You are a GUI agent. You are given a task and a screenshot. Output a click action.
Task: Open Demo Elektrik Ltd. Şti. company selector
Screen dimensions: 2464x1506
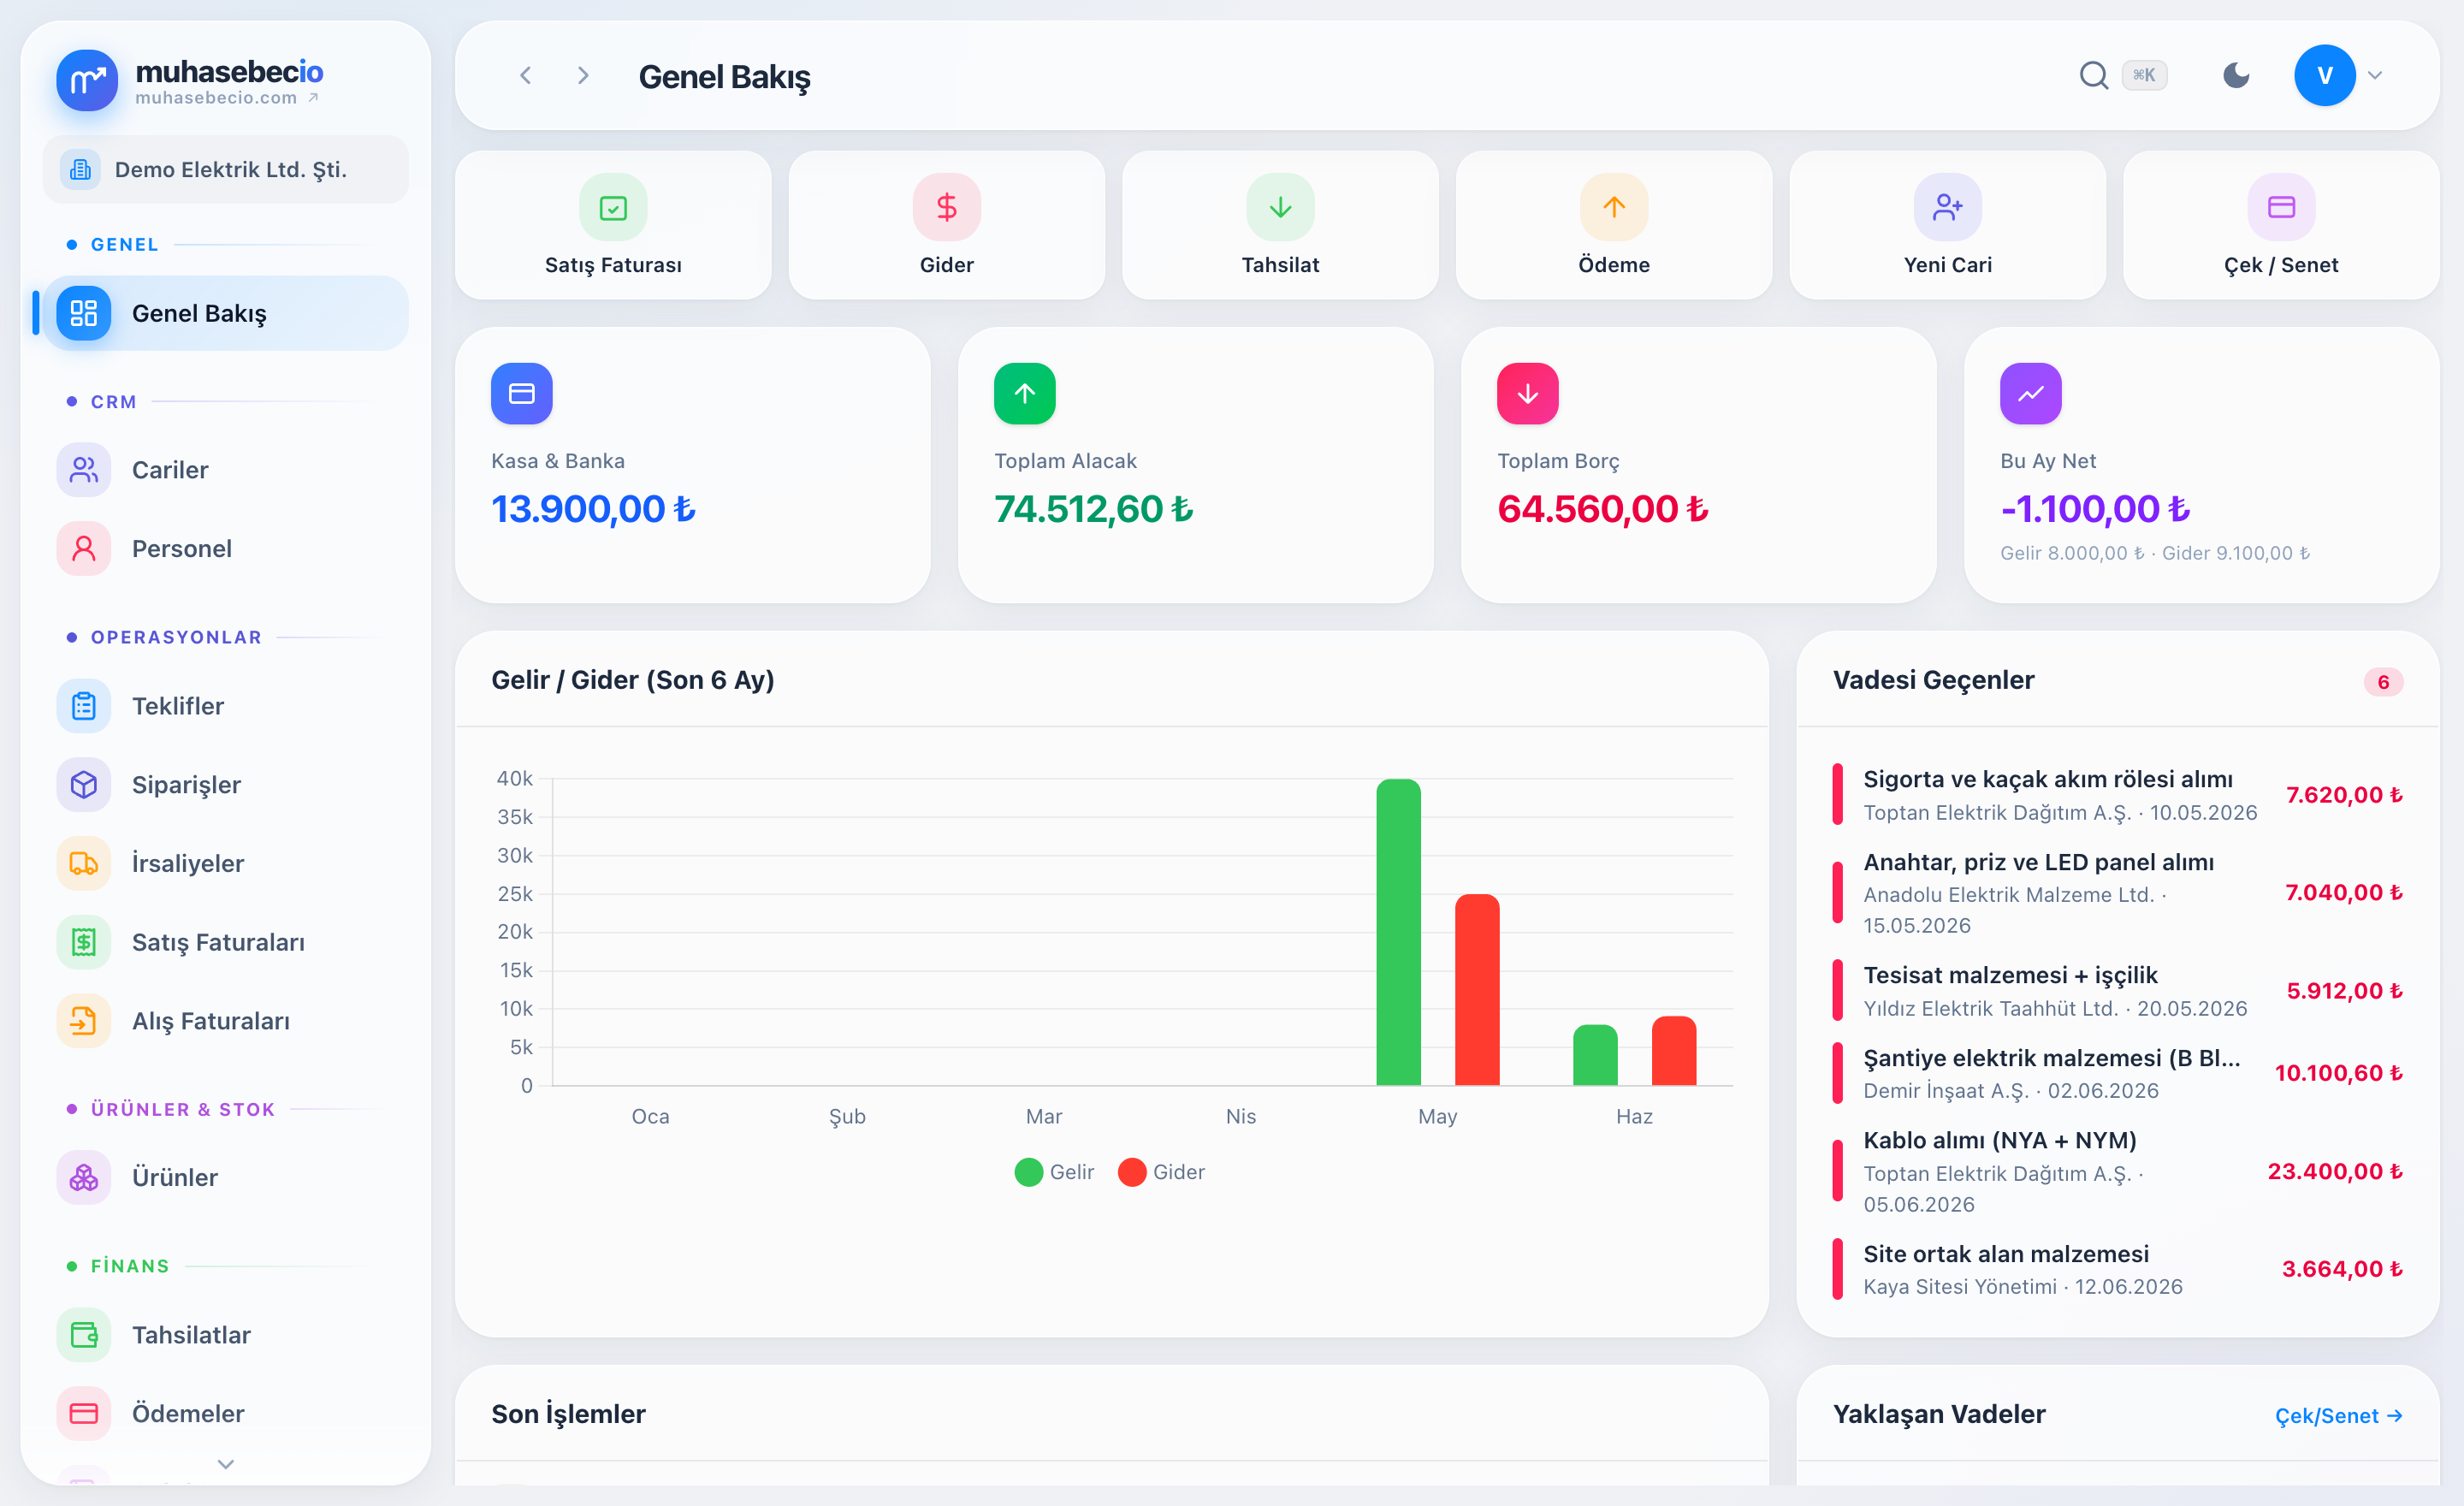point(226,169)
